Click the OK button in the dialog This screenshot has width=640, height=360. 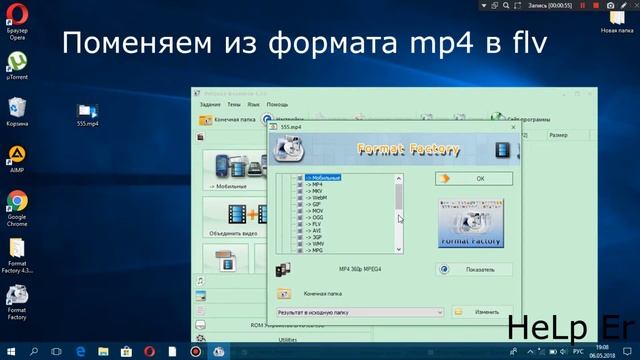point(474,179)
